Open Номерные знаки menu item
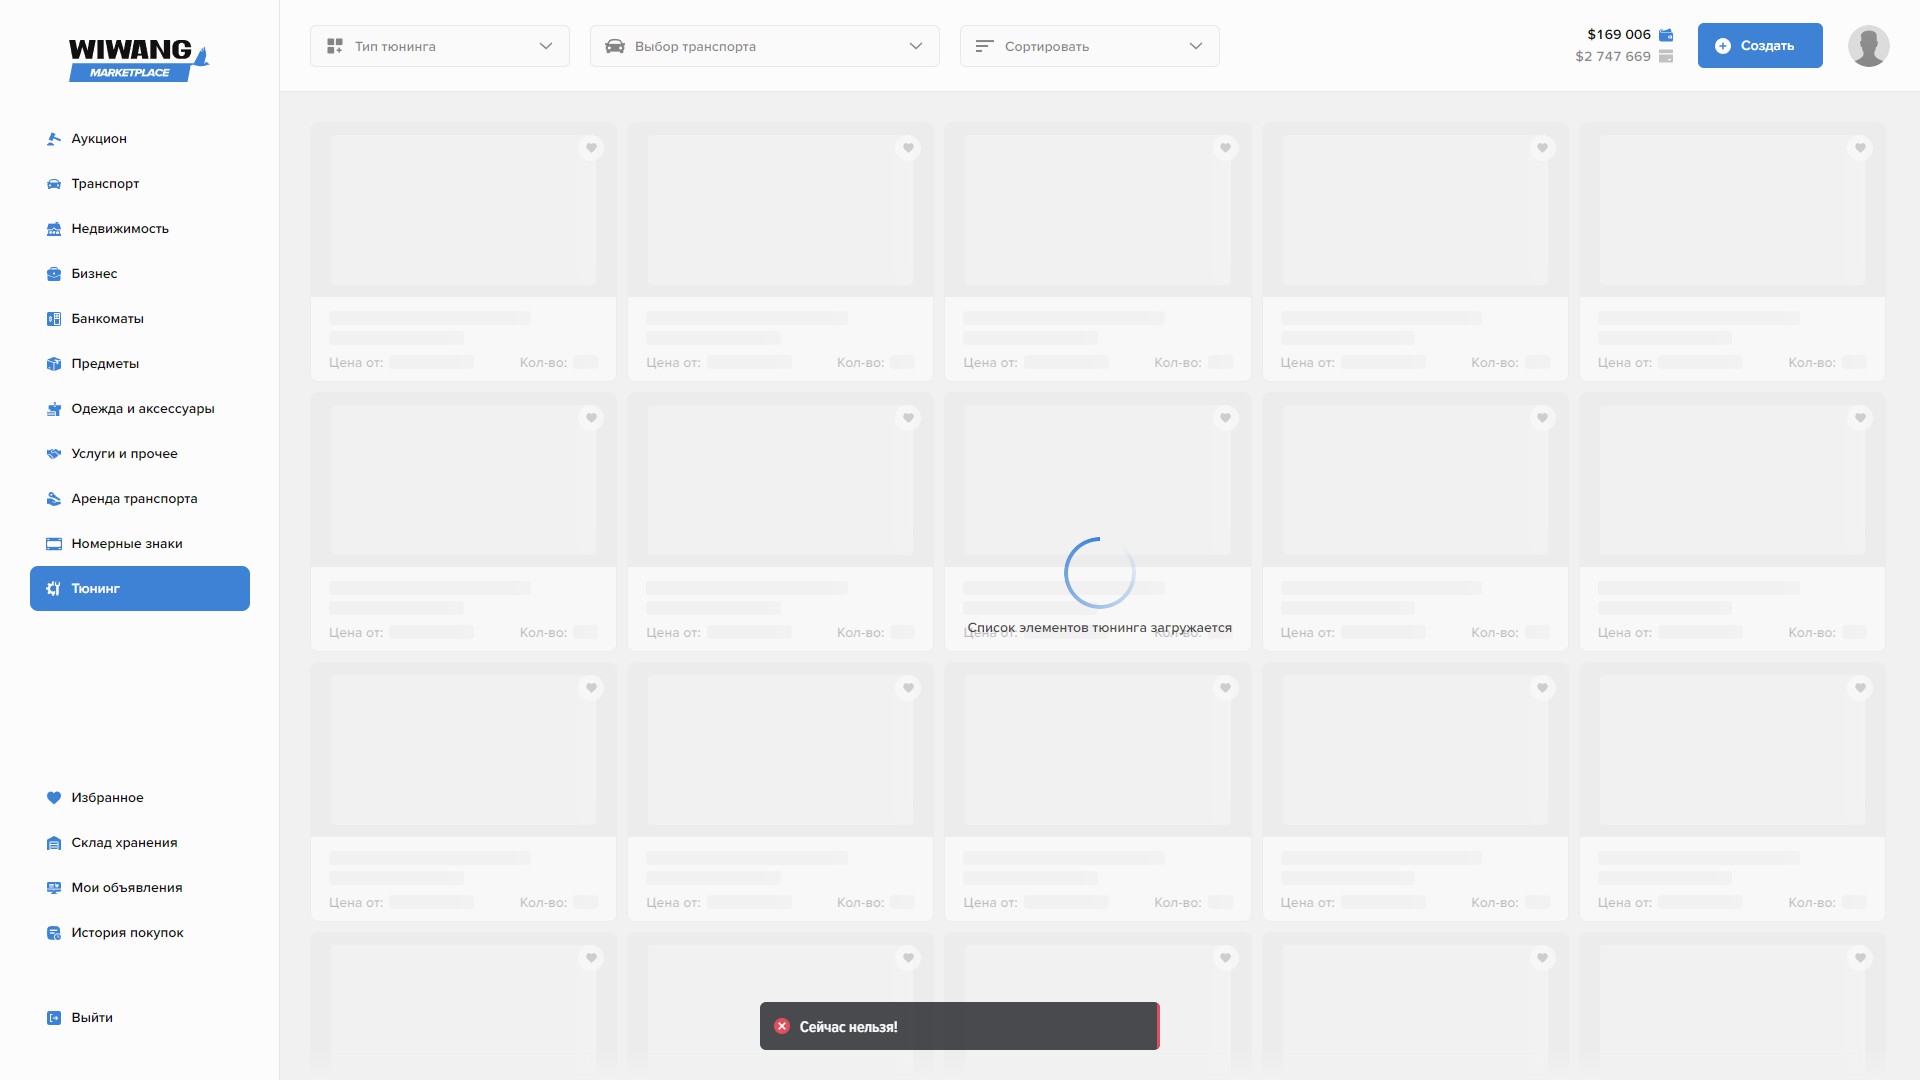This screenshot has height=1080, width=1920. click(127, 544)
